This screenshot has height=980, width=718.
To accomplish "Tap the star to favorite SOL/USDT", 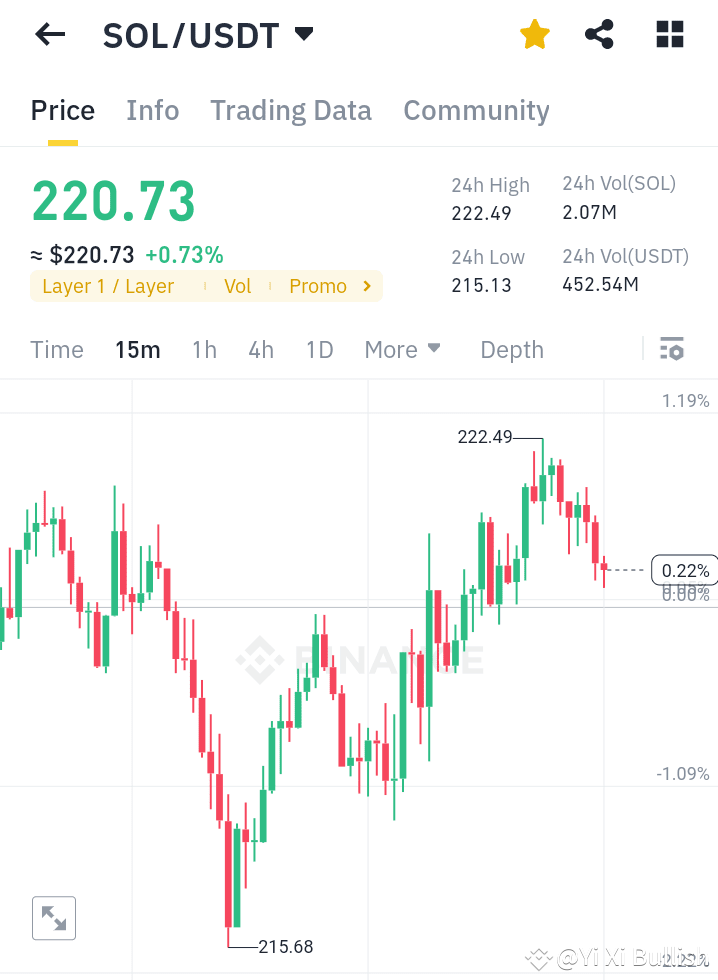I will (x=535, y=34).
